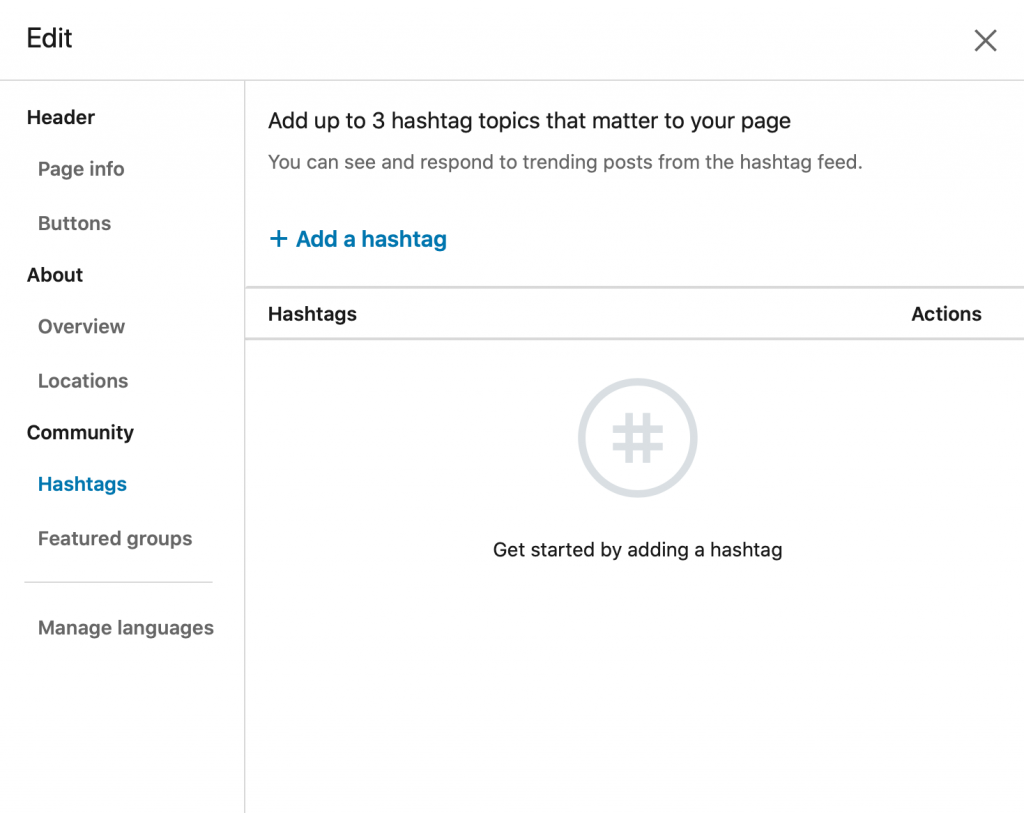
Task: Click the About section label
Action: (x=55, y=275)
